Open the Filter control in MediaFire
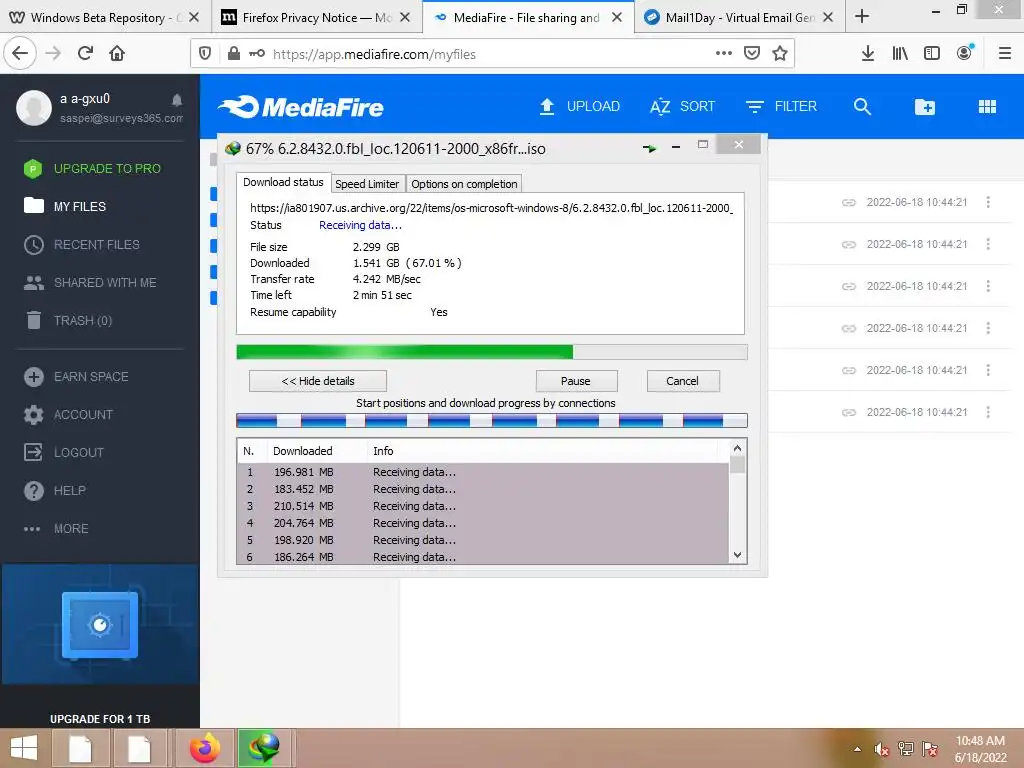The height and width of the screenshot is (768, 1024). (781, 106)
